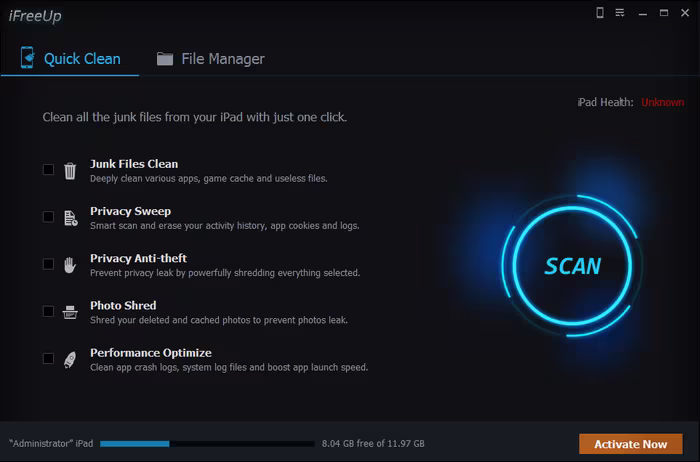Click 'Shred your deleted and cached photos' text
Screen dimensions: 700x462
click(219, 320)
